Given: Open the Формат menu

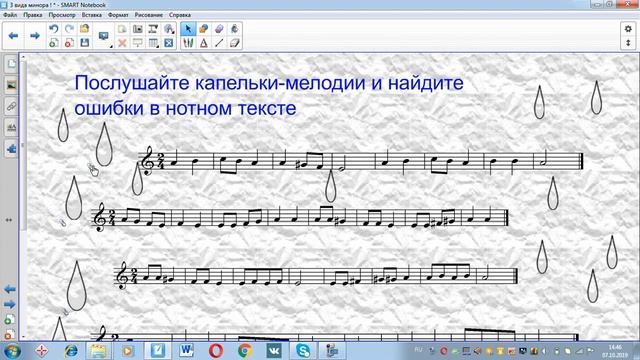Looking at the screenshot, I should (118, 15).
